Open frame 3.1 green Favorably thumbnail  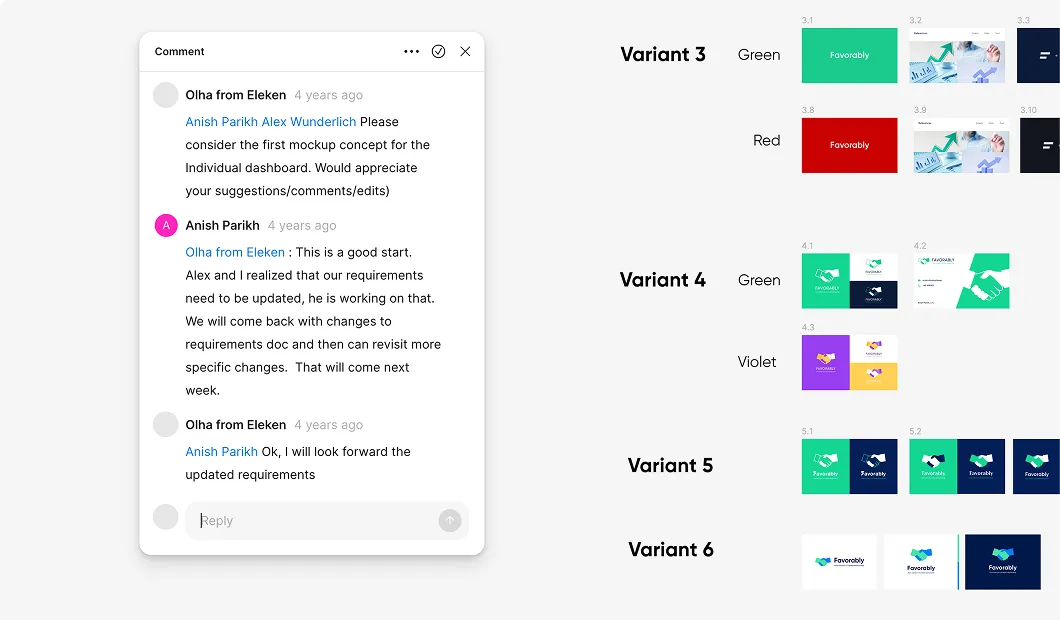849,55
